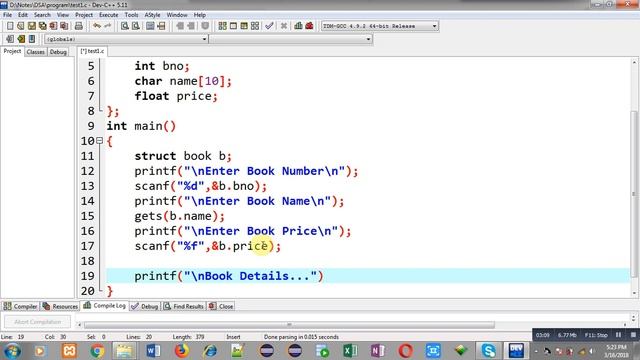Viewport: 640px width, 360px height.
Task: Open Skype from the taskbar
Action: (488, 351)
